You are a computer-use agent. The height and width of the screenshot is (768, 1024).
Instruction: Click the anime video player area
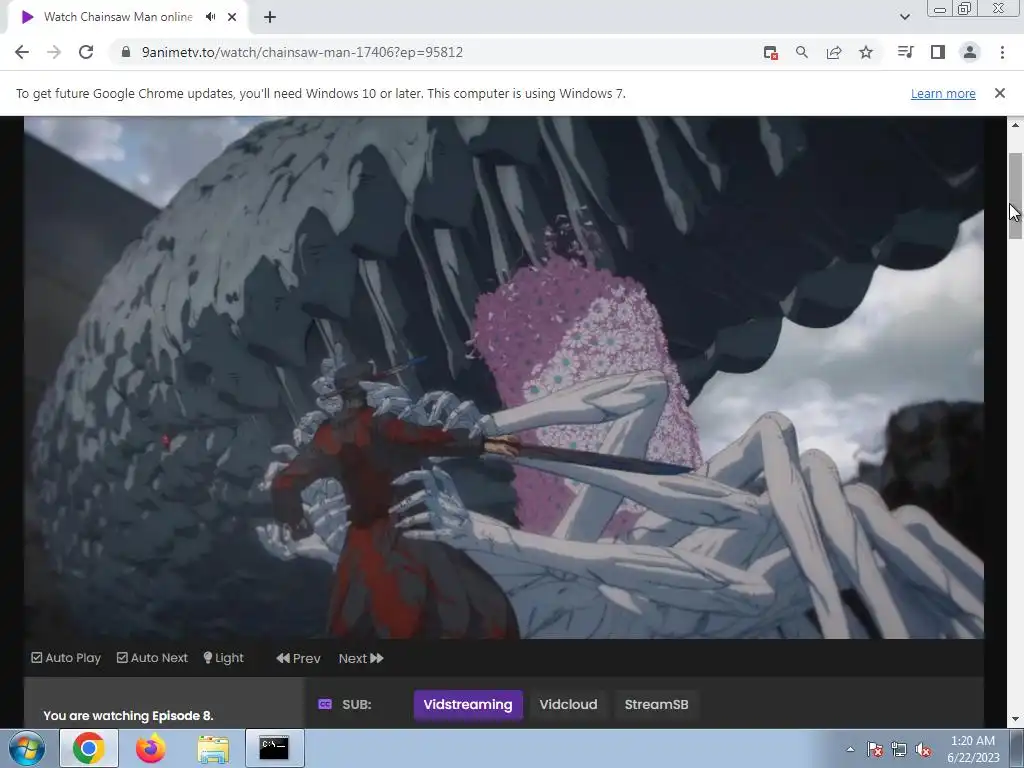pos(504,377)
